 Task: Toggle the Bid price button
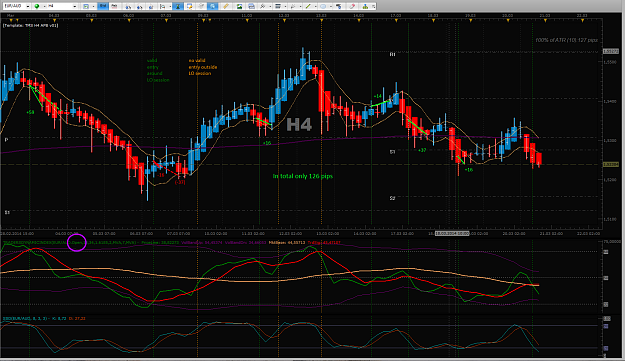click(x=103, y=6)
